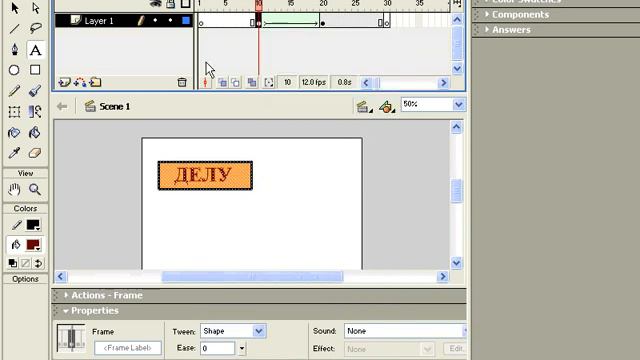Select the Pencil tool
The image size is (640, 360).
point(15,91)
